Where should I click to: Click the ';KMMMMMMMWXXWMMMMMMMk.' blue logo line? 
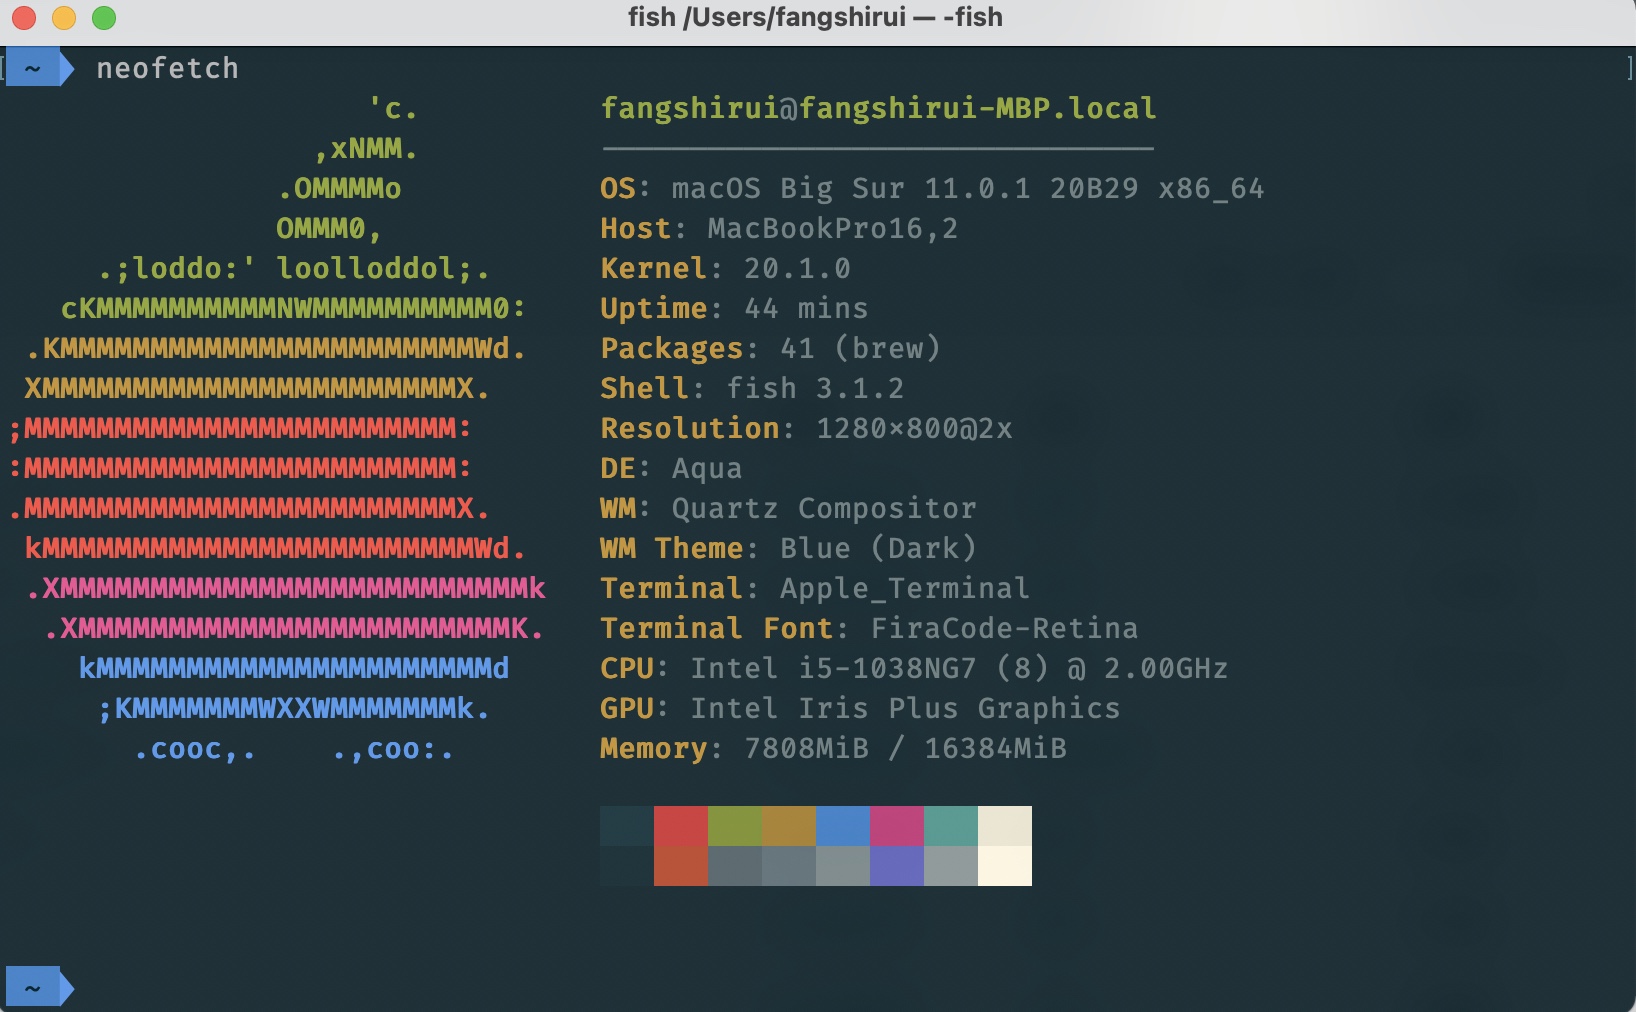294,708
